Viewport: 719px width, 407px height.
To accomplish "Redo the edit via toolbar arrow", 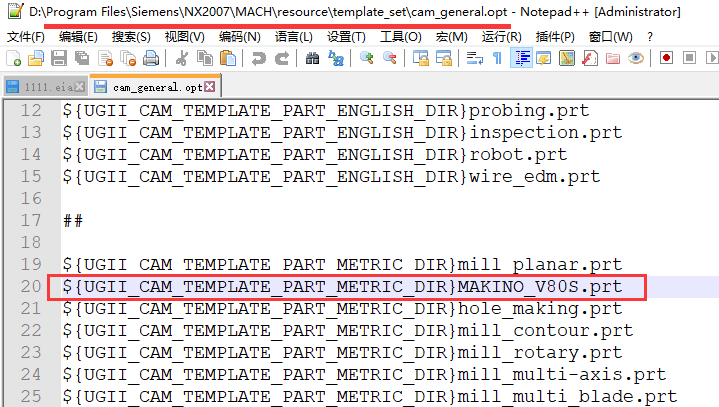I will [282, 58].
